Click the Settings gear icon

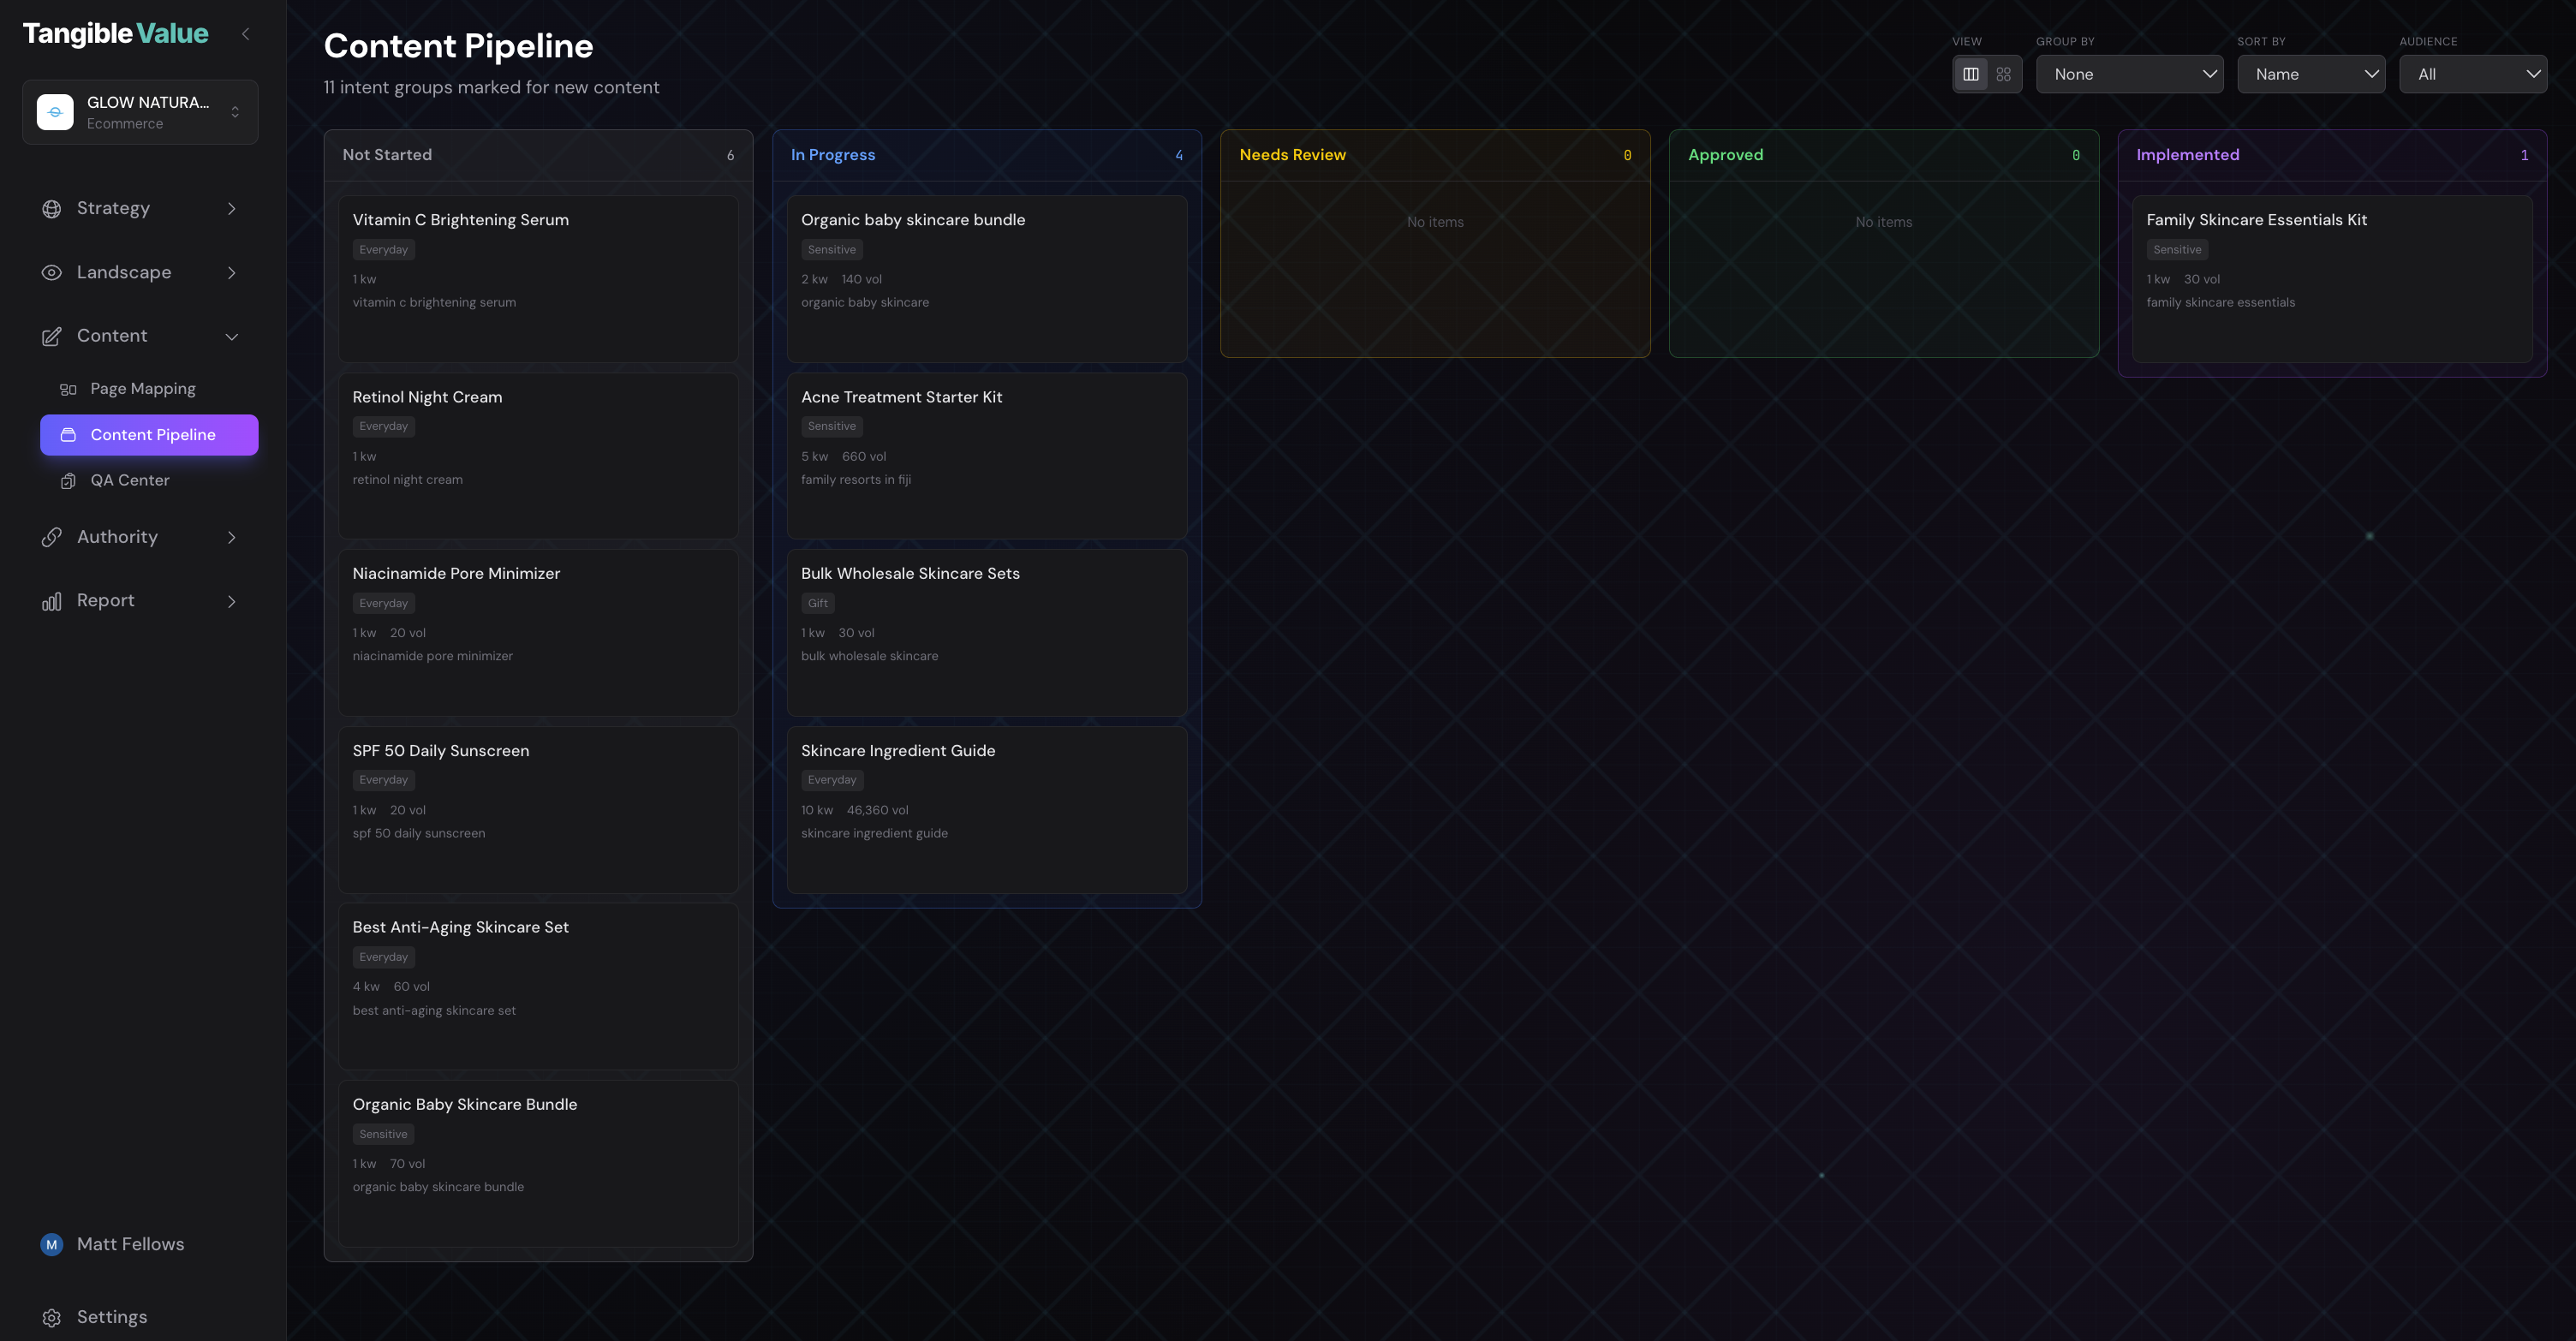pyautogui.click(x=52, y=1317)
